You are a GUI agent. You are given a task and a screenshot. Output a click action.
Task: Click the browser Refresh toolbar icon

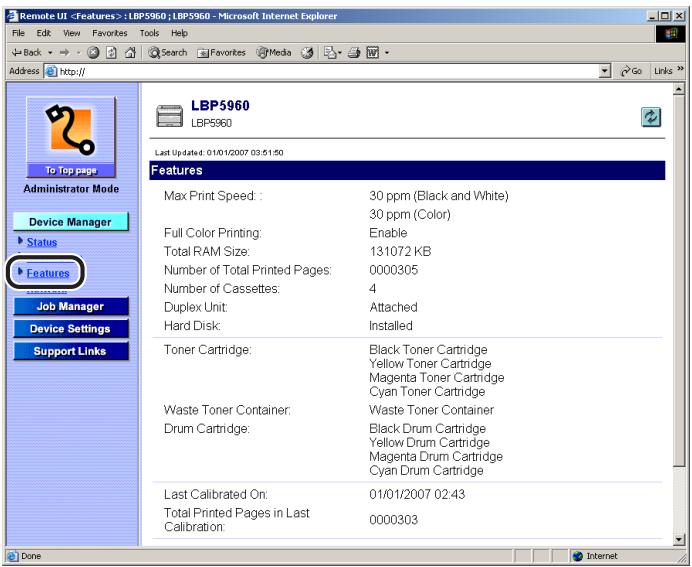[112, 53]
